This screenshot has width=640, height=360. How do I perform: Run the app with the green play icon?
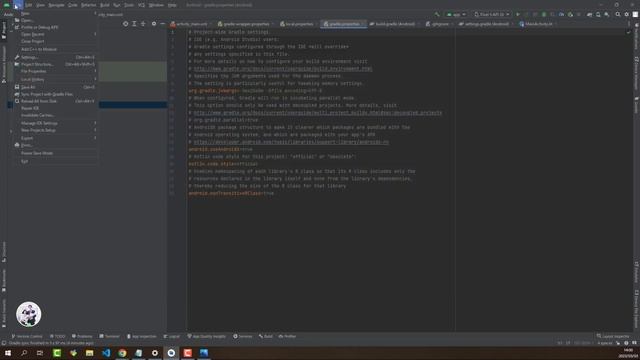[x=518, y=14]
